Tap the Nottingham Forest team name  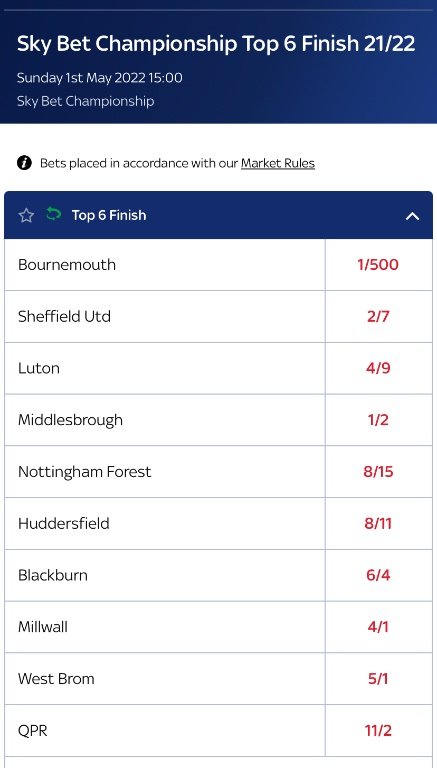point(84,472)
